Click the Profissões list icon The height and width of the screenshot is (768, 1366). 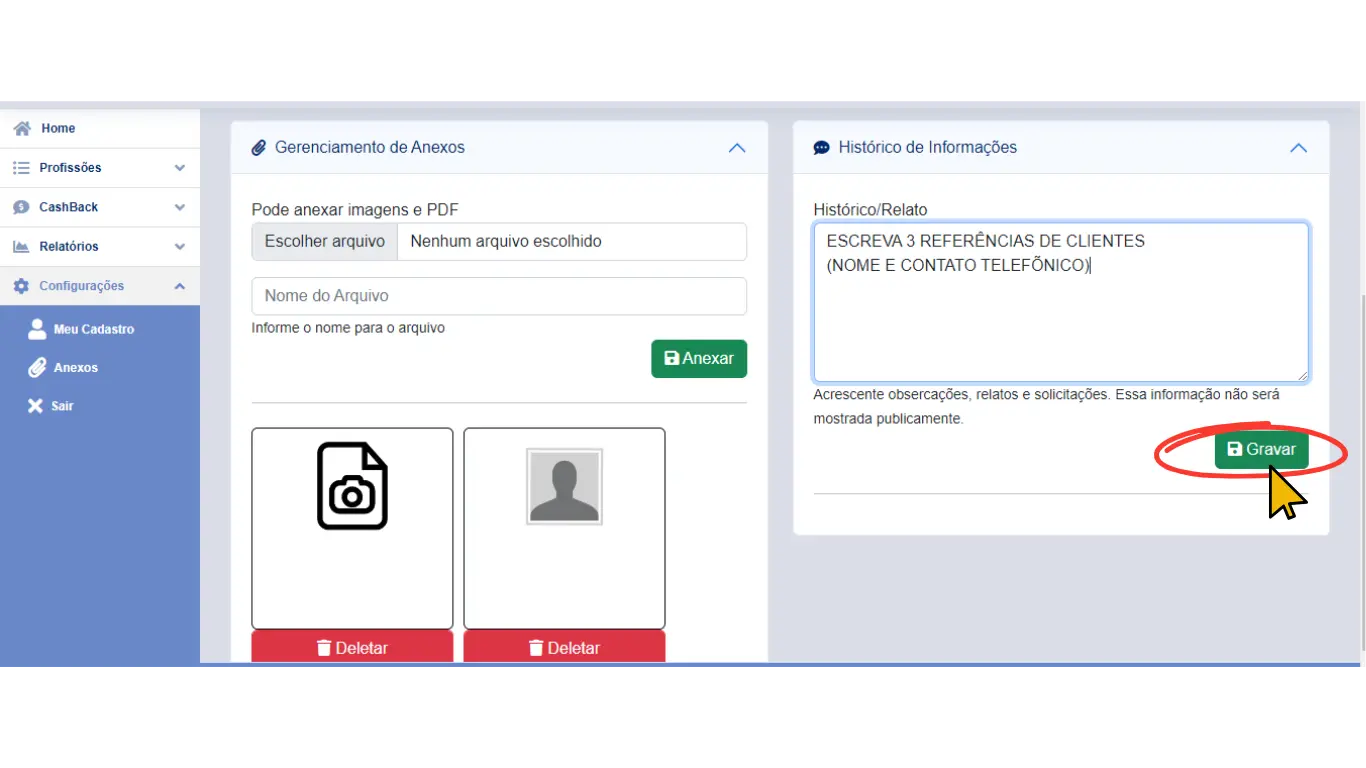coord(21,168)
